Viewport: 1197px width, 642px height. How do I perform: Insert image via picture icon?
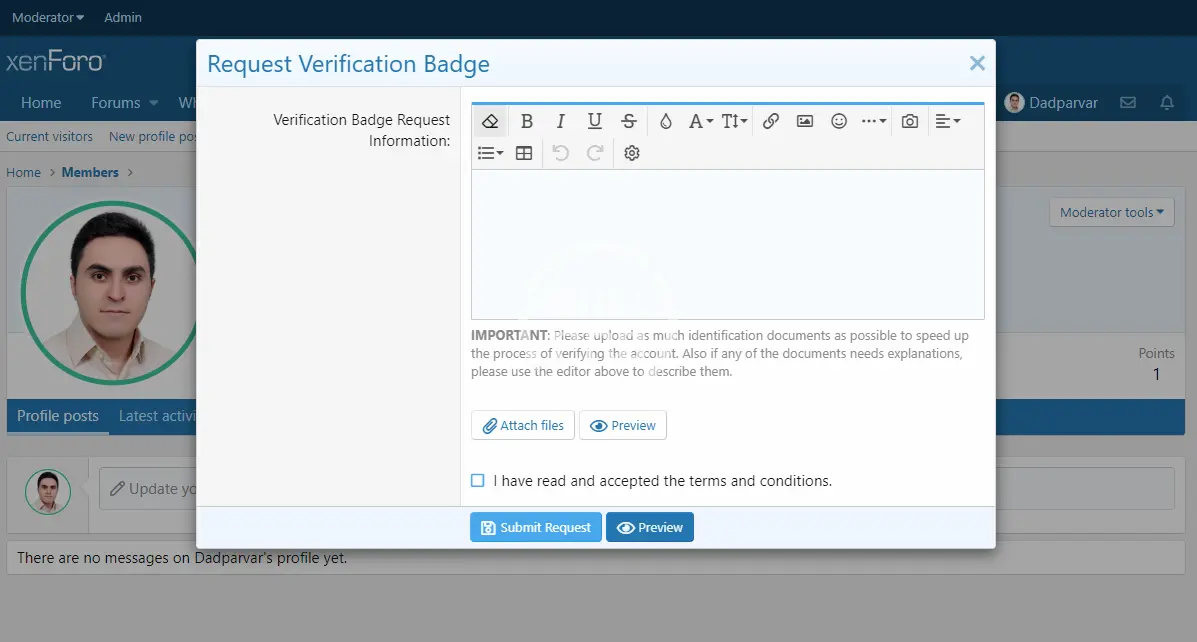click(x=805, y=121)
